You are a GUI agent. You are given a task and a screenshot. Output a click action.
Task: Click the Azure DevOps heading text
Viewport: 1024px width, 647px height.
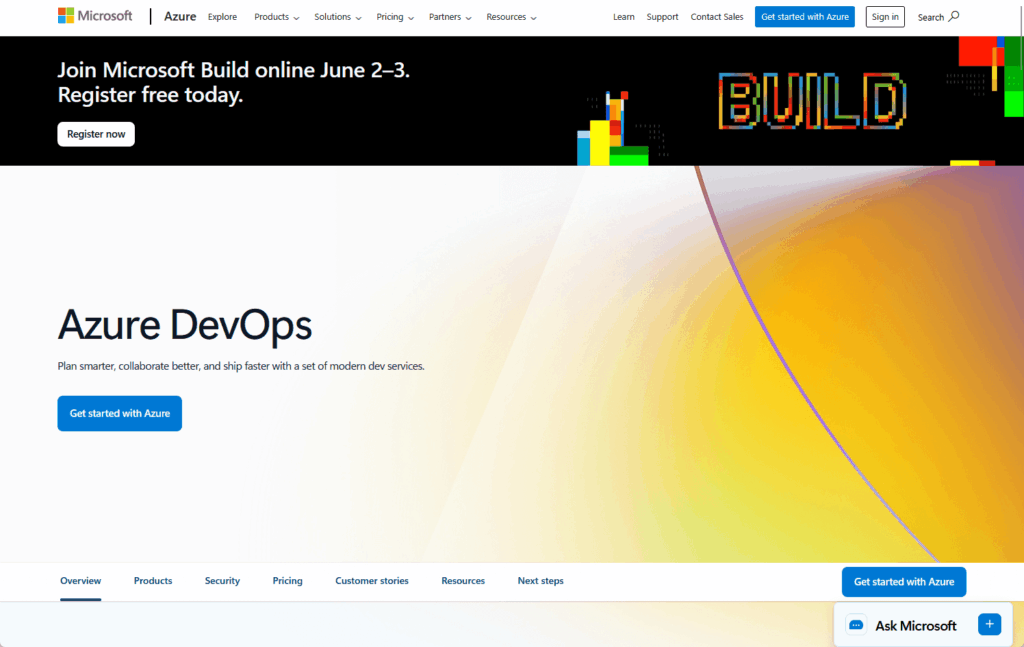185,324
